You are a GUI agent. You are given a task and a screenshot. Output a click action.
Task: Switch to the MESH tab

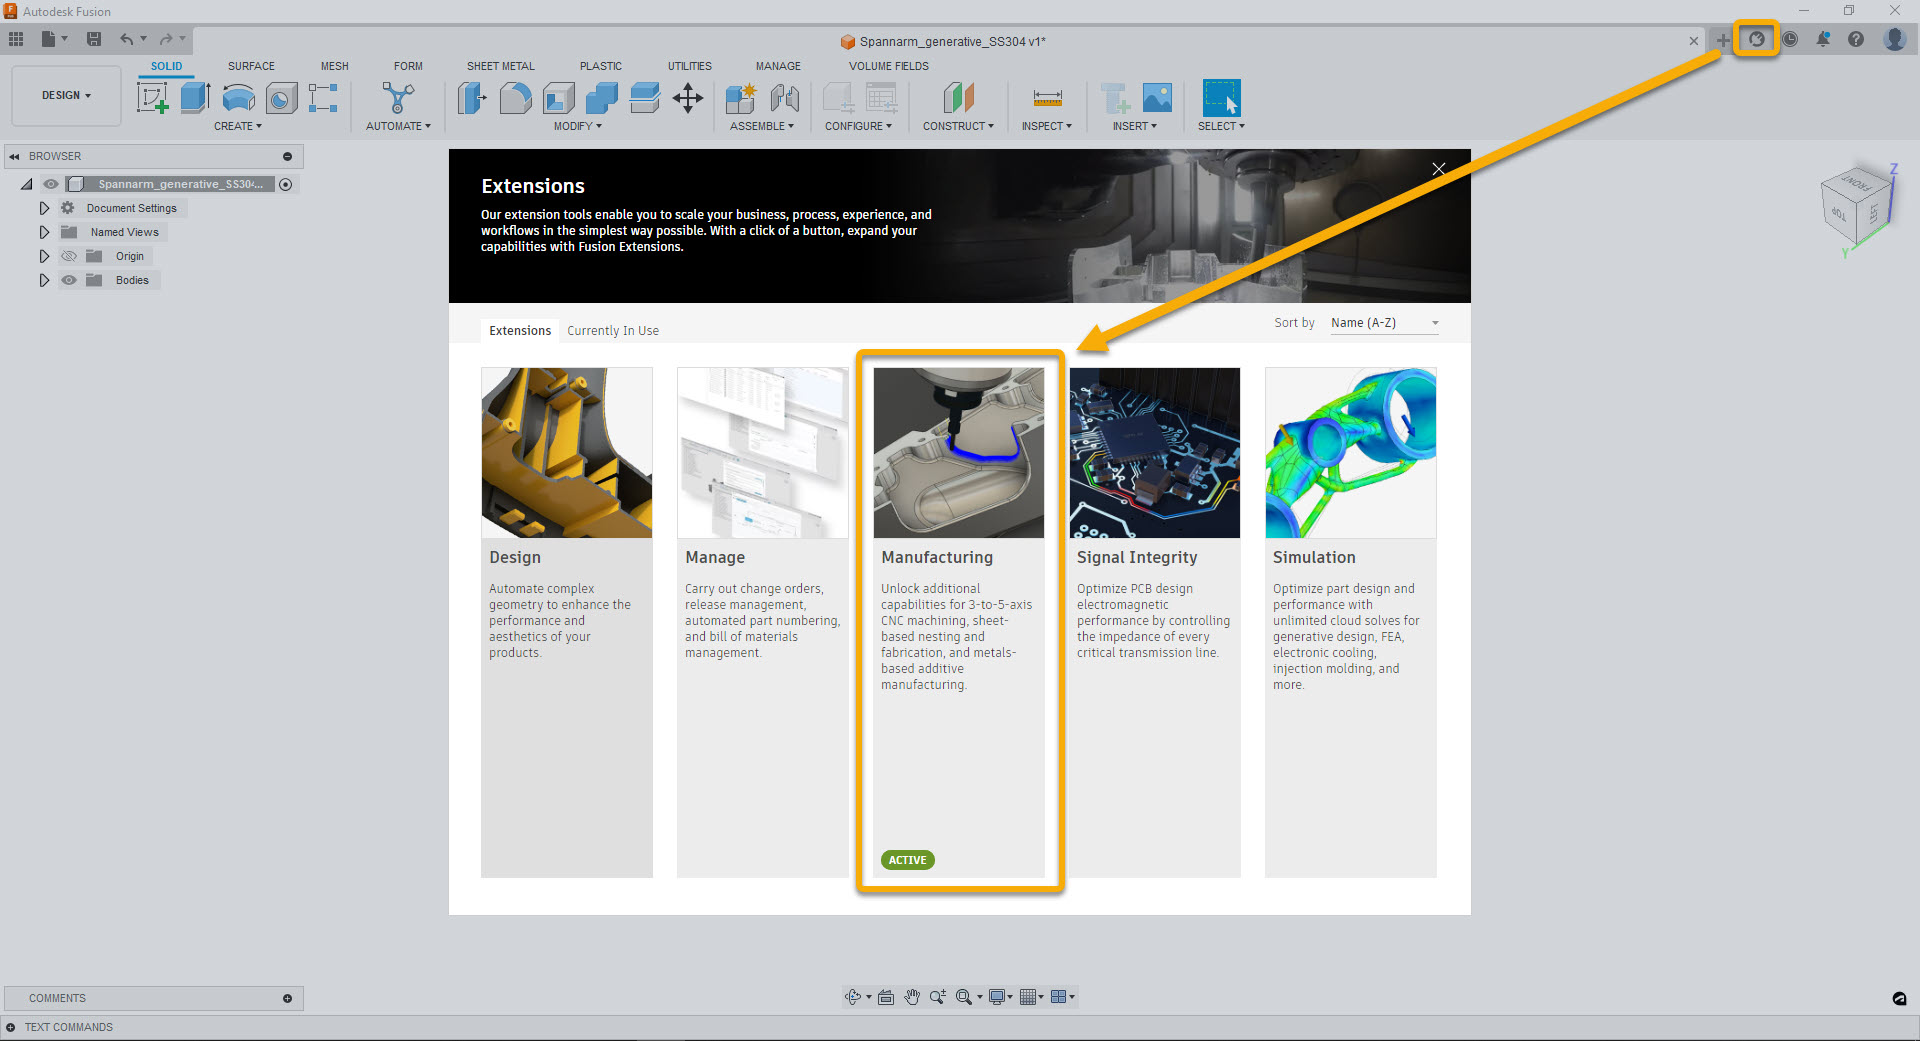(335, 66)
